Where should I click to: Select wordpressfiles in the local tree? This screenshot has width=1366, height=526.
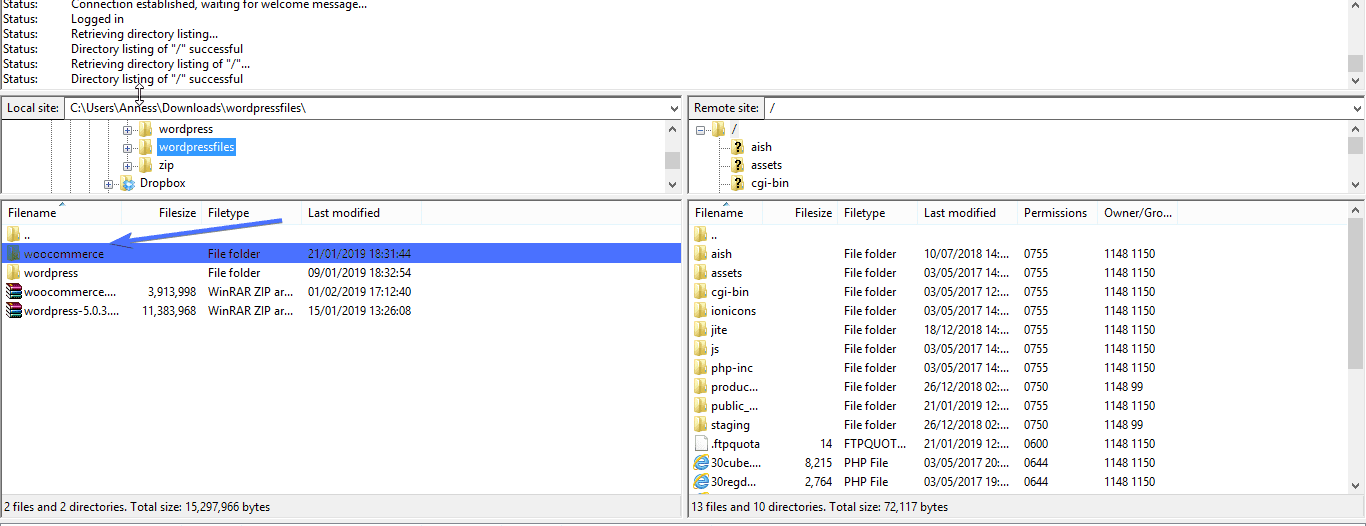pos(196,147)
